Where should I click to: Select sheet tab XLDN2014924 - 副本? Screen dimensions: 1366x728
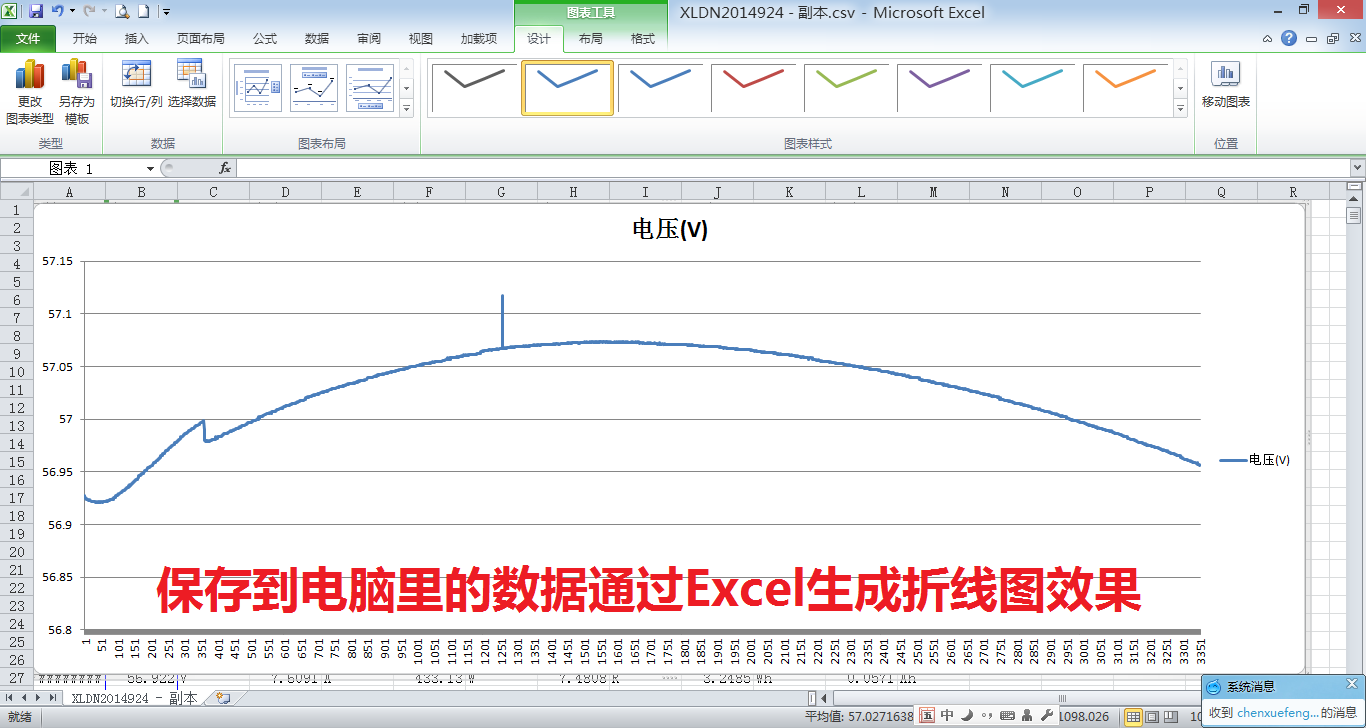[x=134, y=698]
